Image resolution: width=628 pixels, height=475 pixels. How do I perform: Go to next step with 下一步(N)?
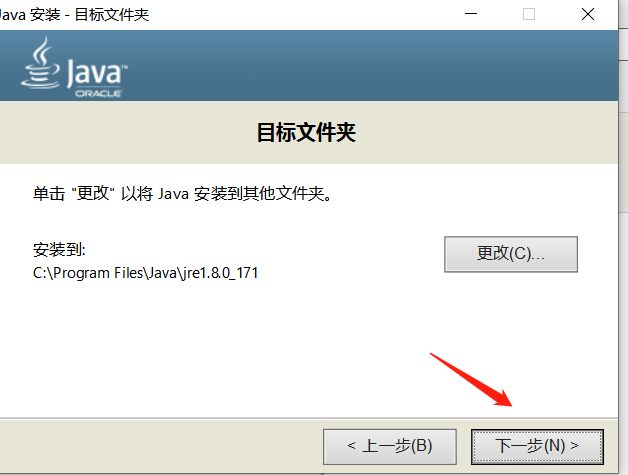537,447
